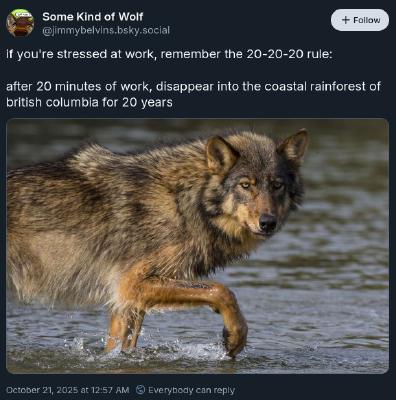Viewport: 396px width, 400px height.
Task: Open the wolf photo attachment
Action: [x=198, y=246]
